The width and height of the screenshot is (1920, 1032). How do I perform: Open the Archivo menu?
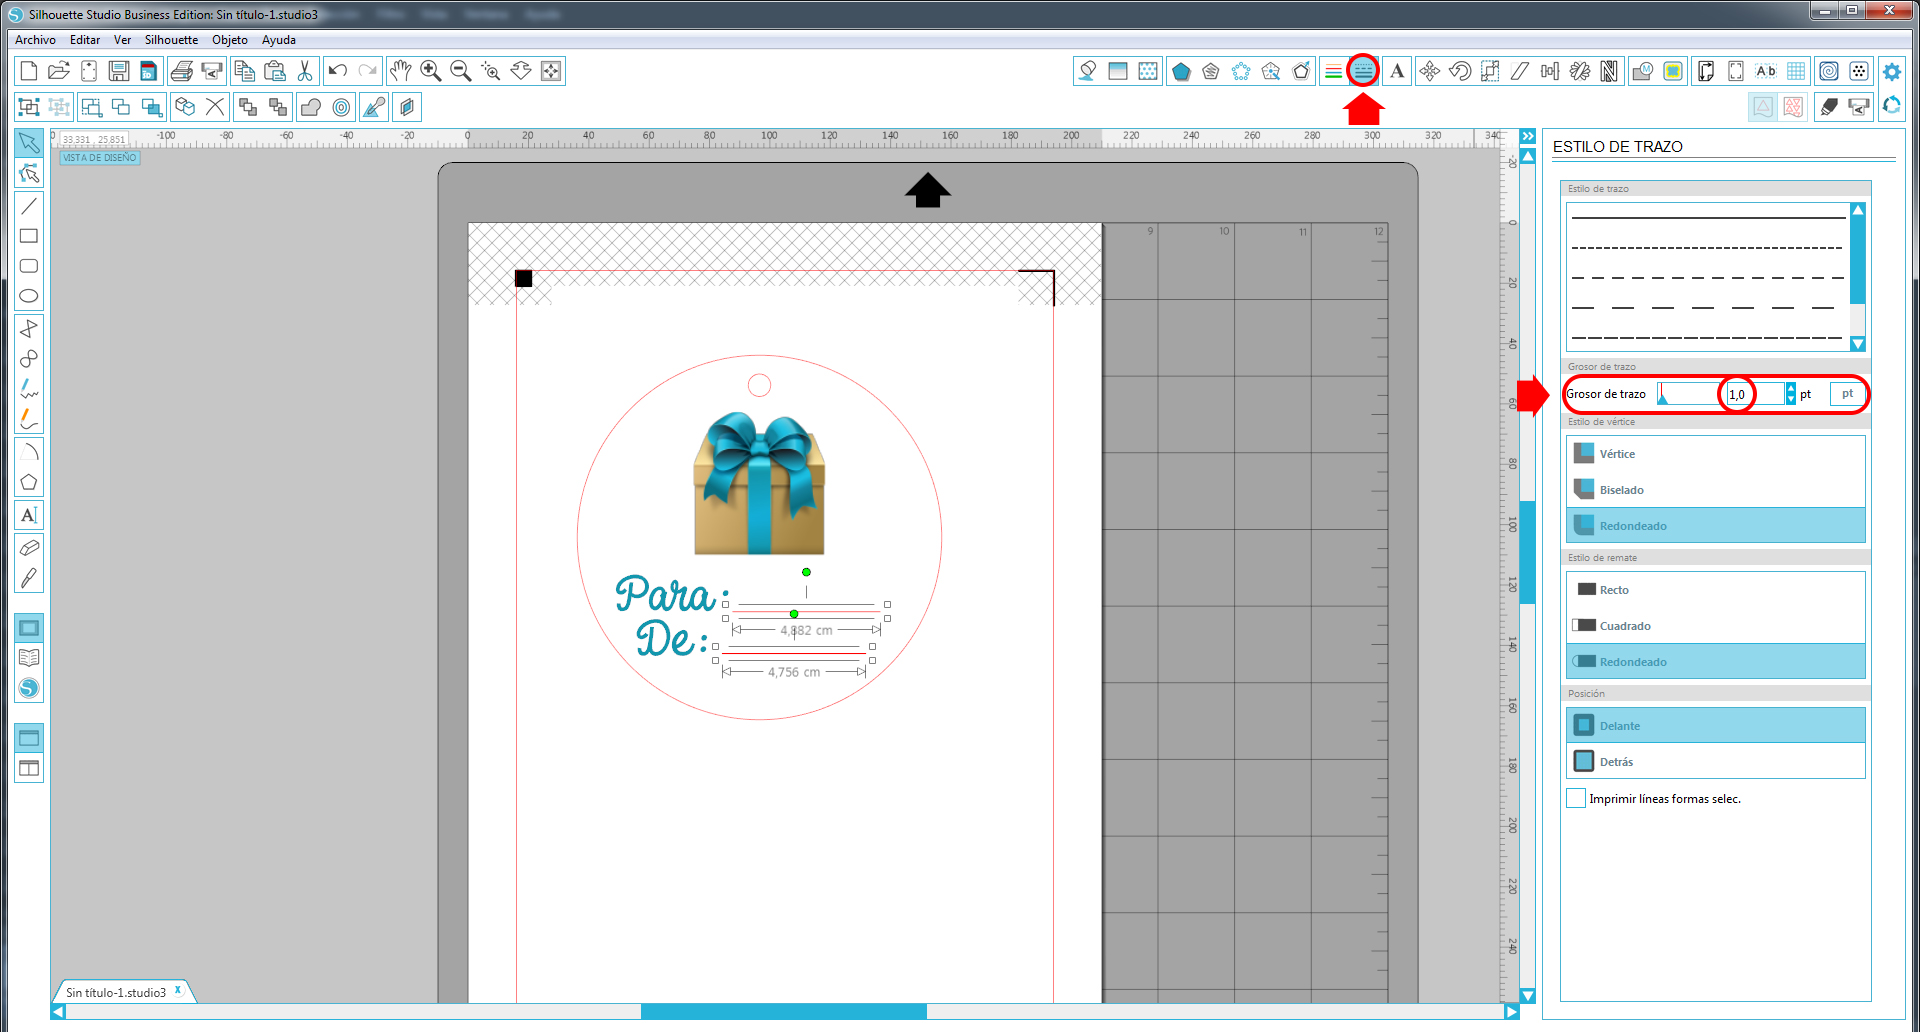(x=35, y=40)
